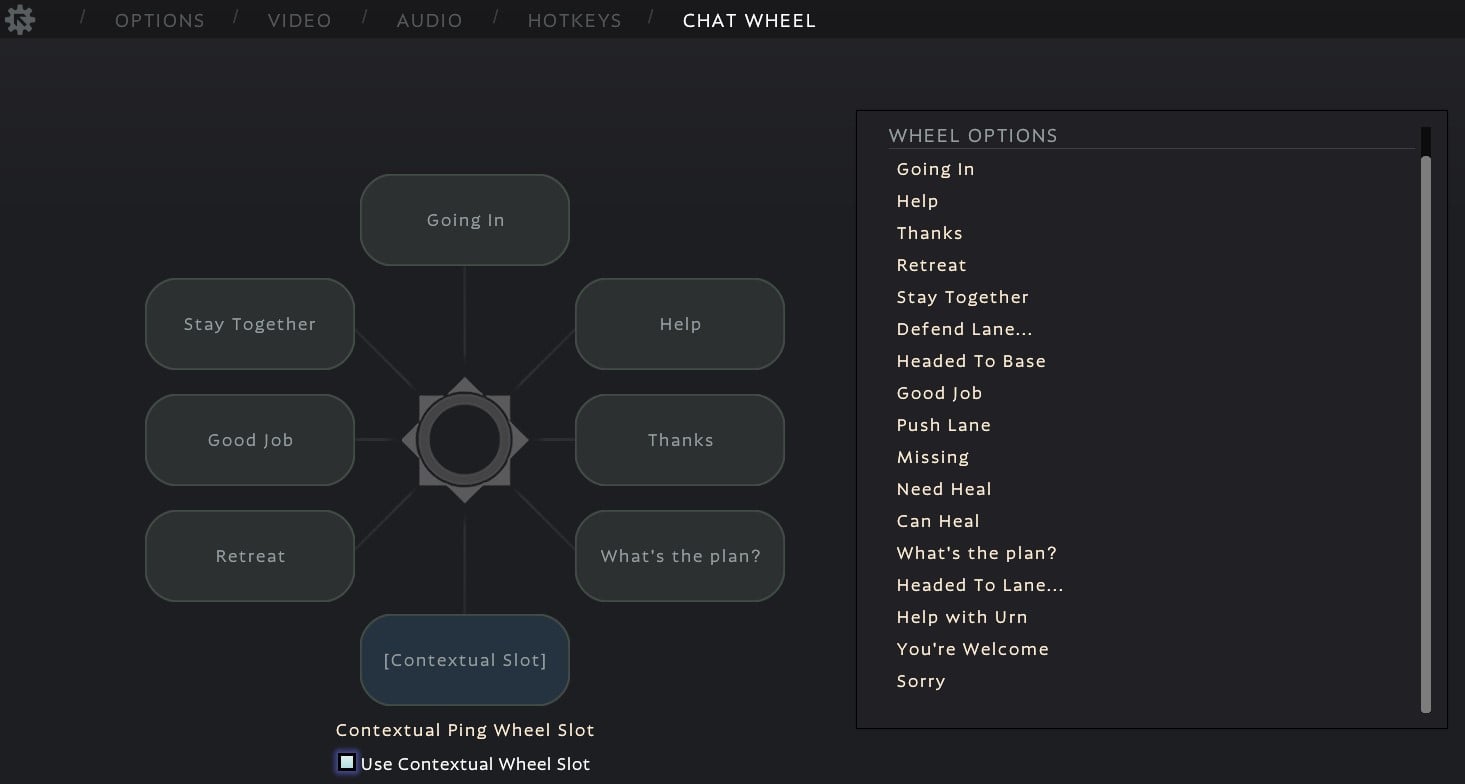Click the chat wheel center ring

tap(465, 440)
